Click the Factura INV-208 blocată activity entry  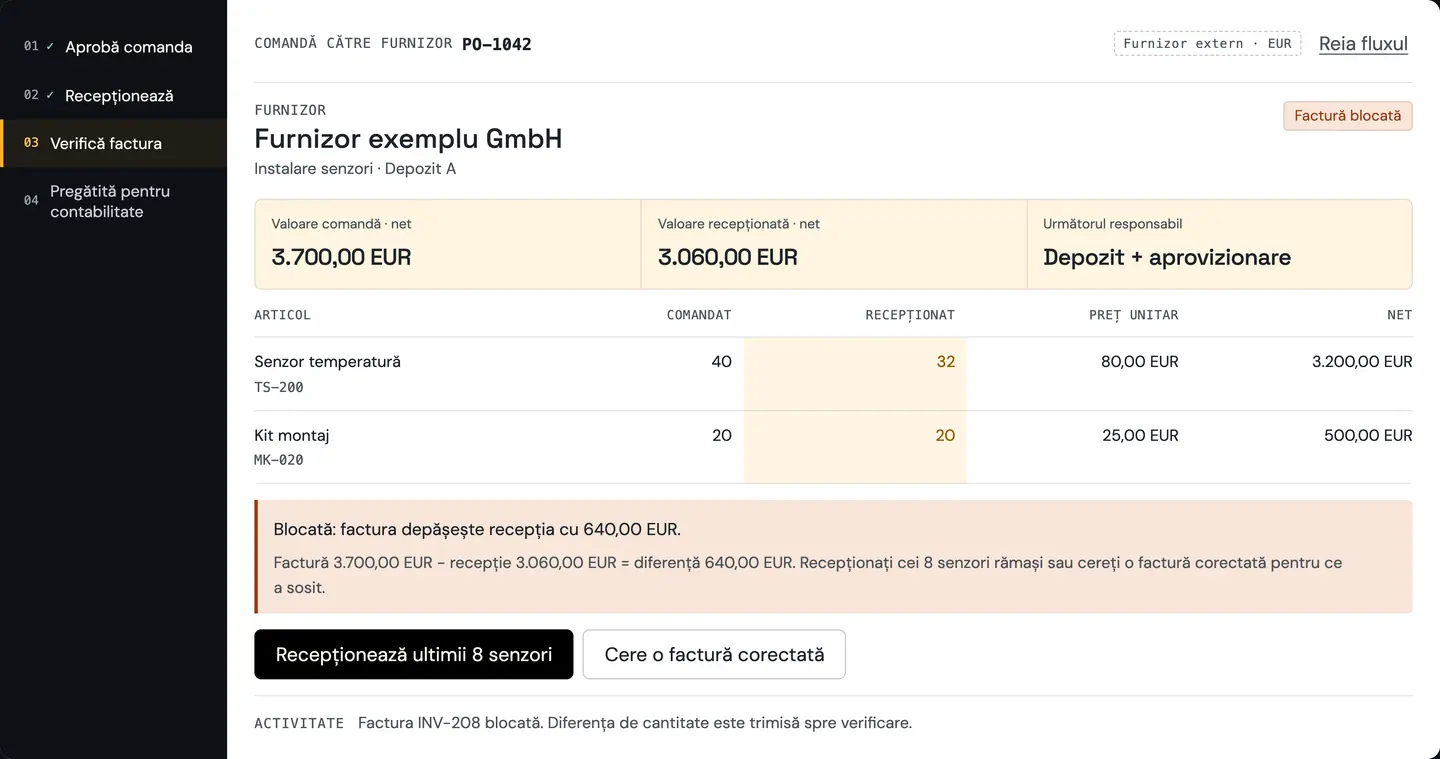click(635, 723)
